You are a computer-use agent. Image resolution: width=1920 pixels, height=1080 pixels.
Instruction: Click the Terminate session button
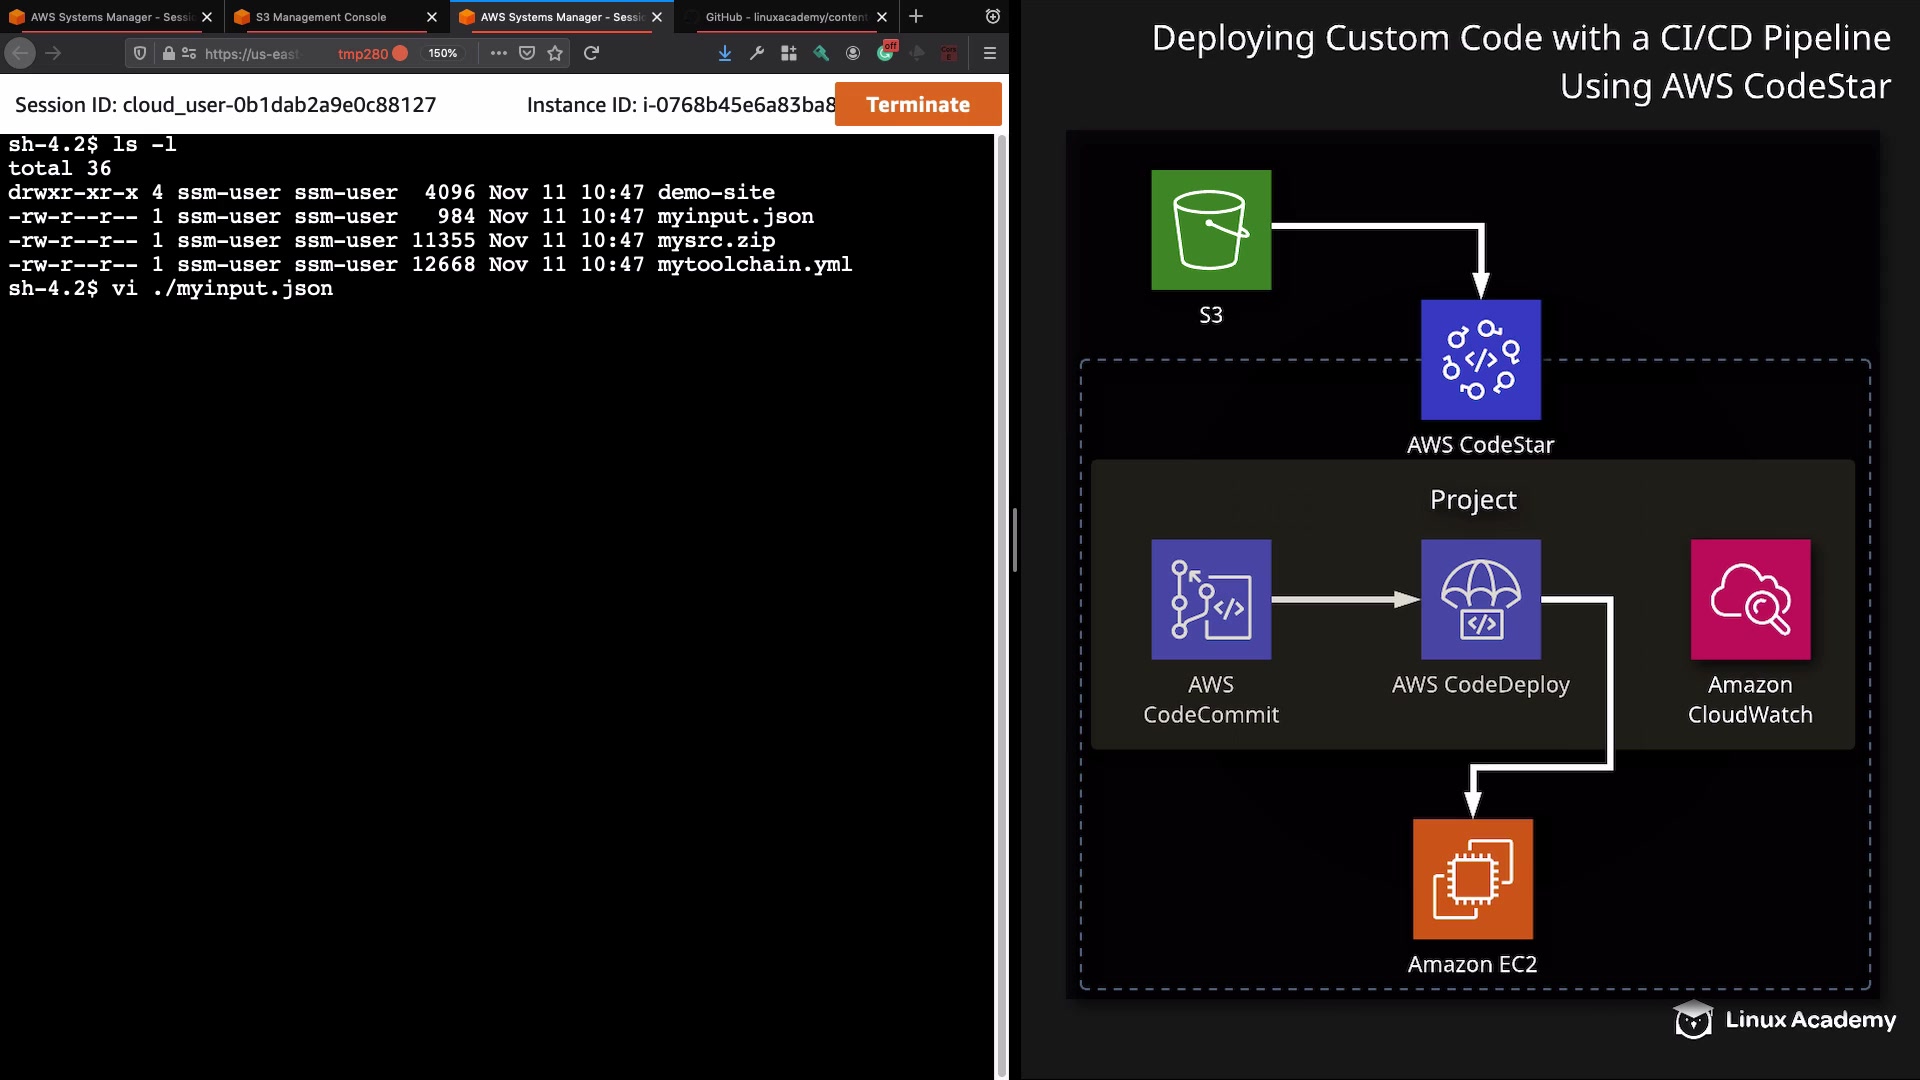click(917, 104)
